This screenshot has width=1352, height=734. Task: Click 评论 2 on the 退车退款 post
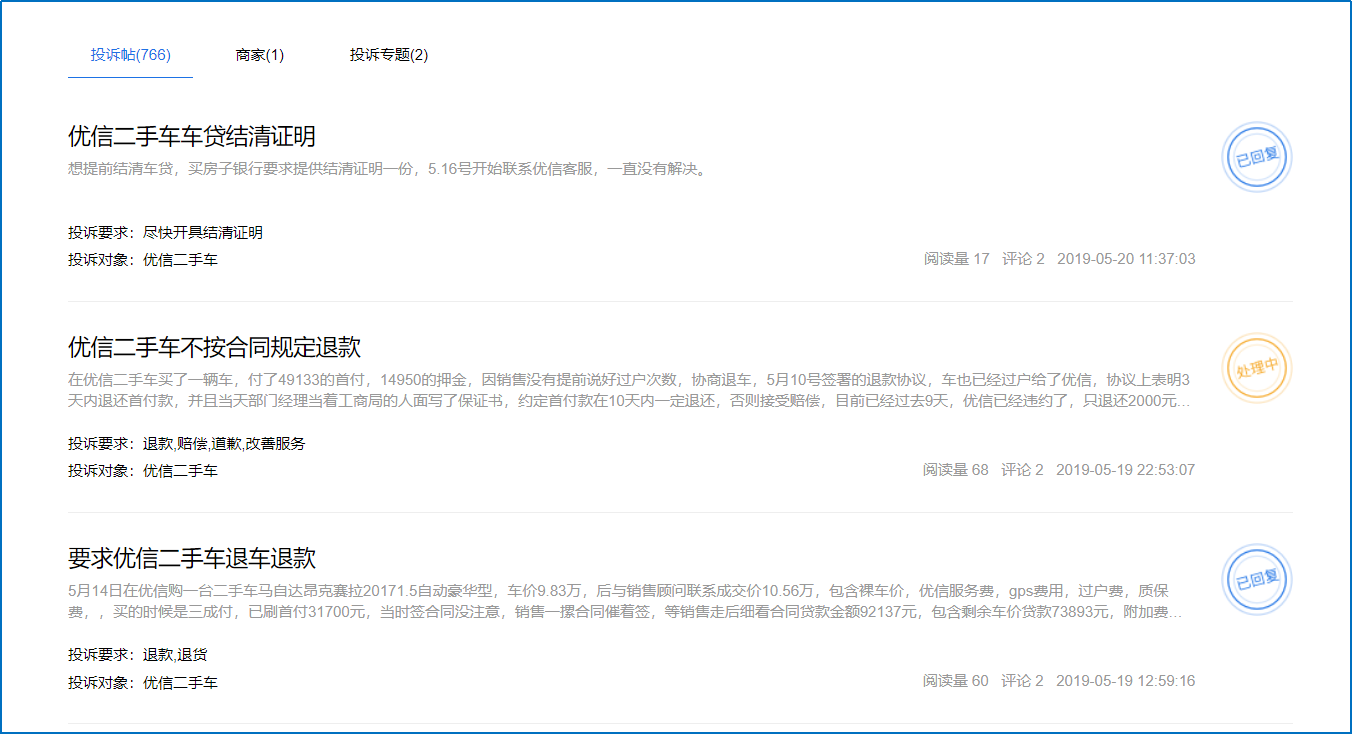pyautogui.click(x=1022, y=681)
